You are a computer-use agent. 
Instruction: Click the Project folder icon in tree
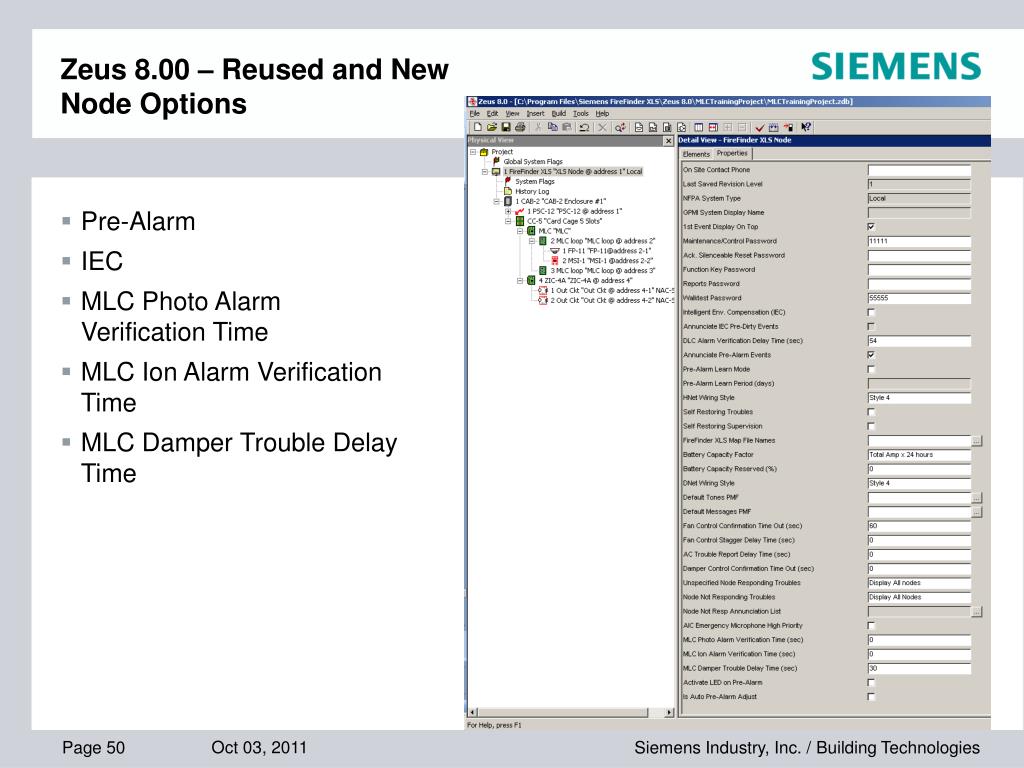tap(484, 152)
